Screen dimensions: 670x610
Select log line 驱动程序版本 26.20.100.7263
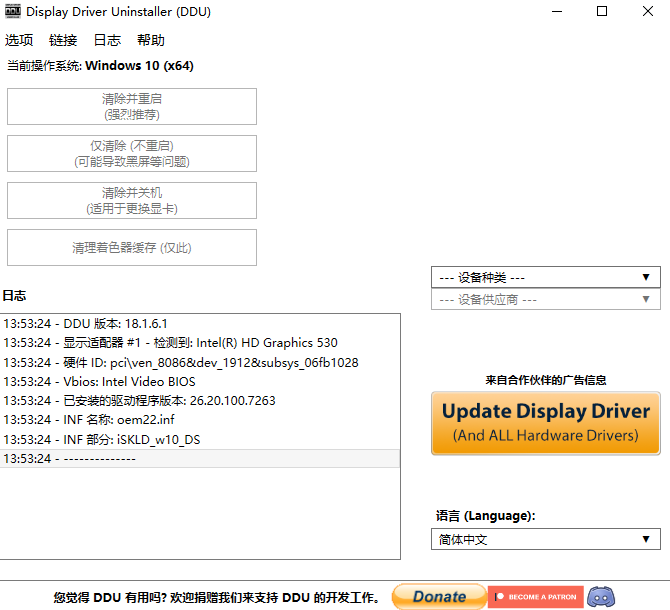pyautogui.click(x=200, y=401)
